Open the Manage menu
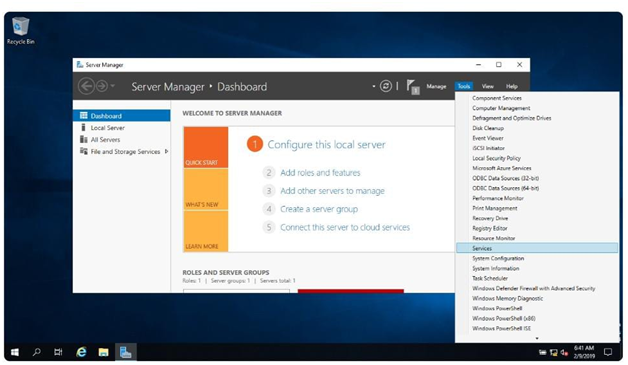The height and width of the screenshot is (365, 628). 436,86
